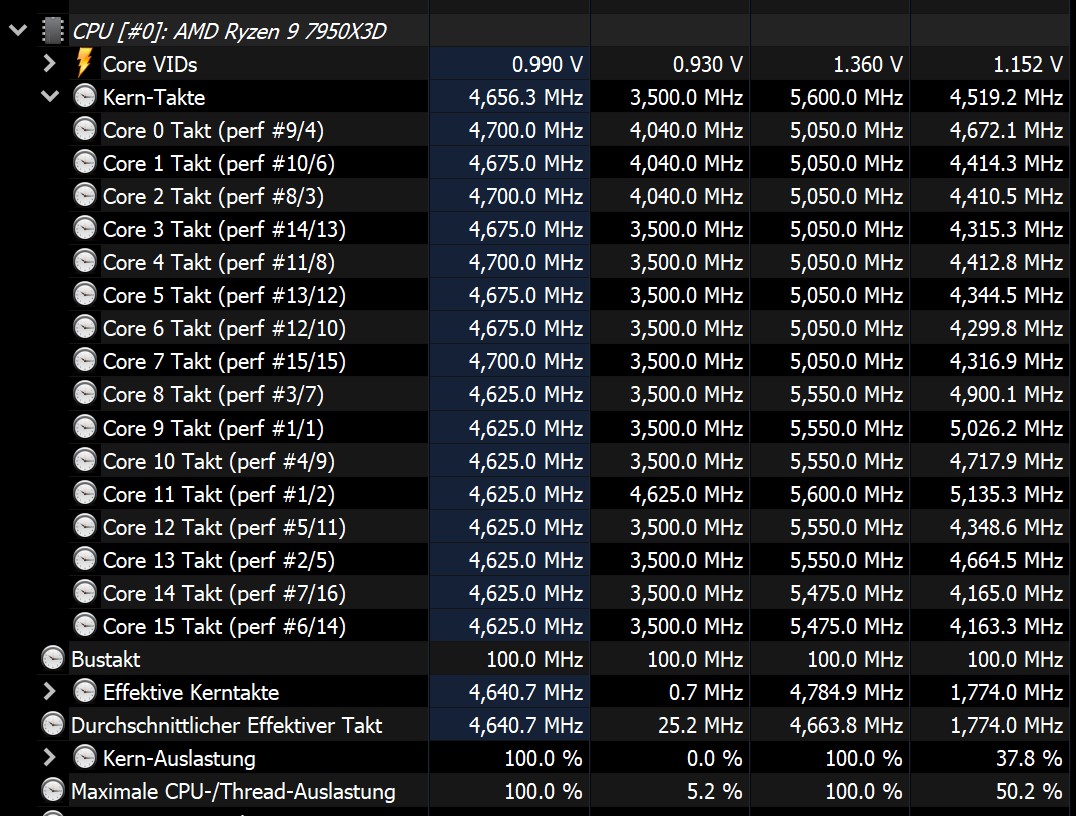Collapse the CPU [#0] AMD Ryzen 9 7950X3D section
The height and width of the screenshot is (816, 1076).
coord(18,30)
